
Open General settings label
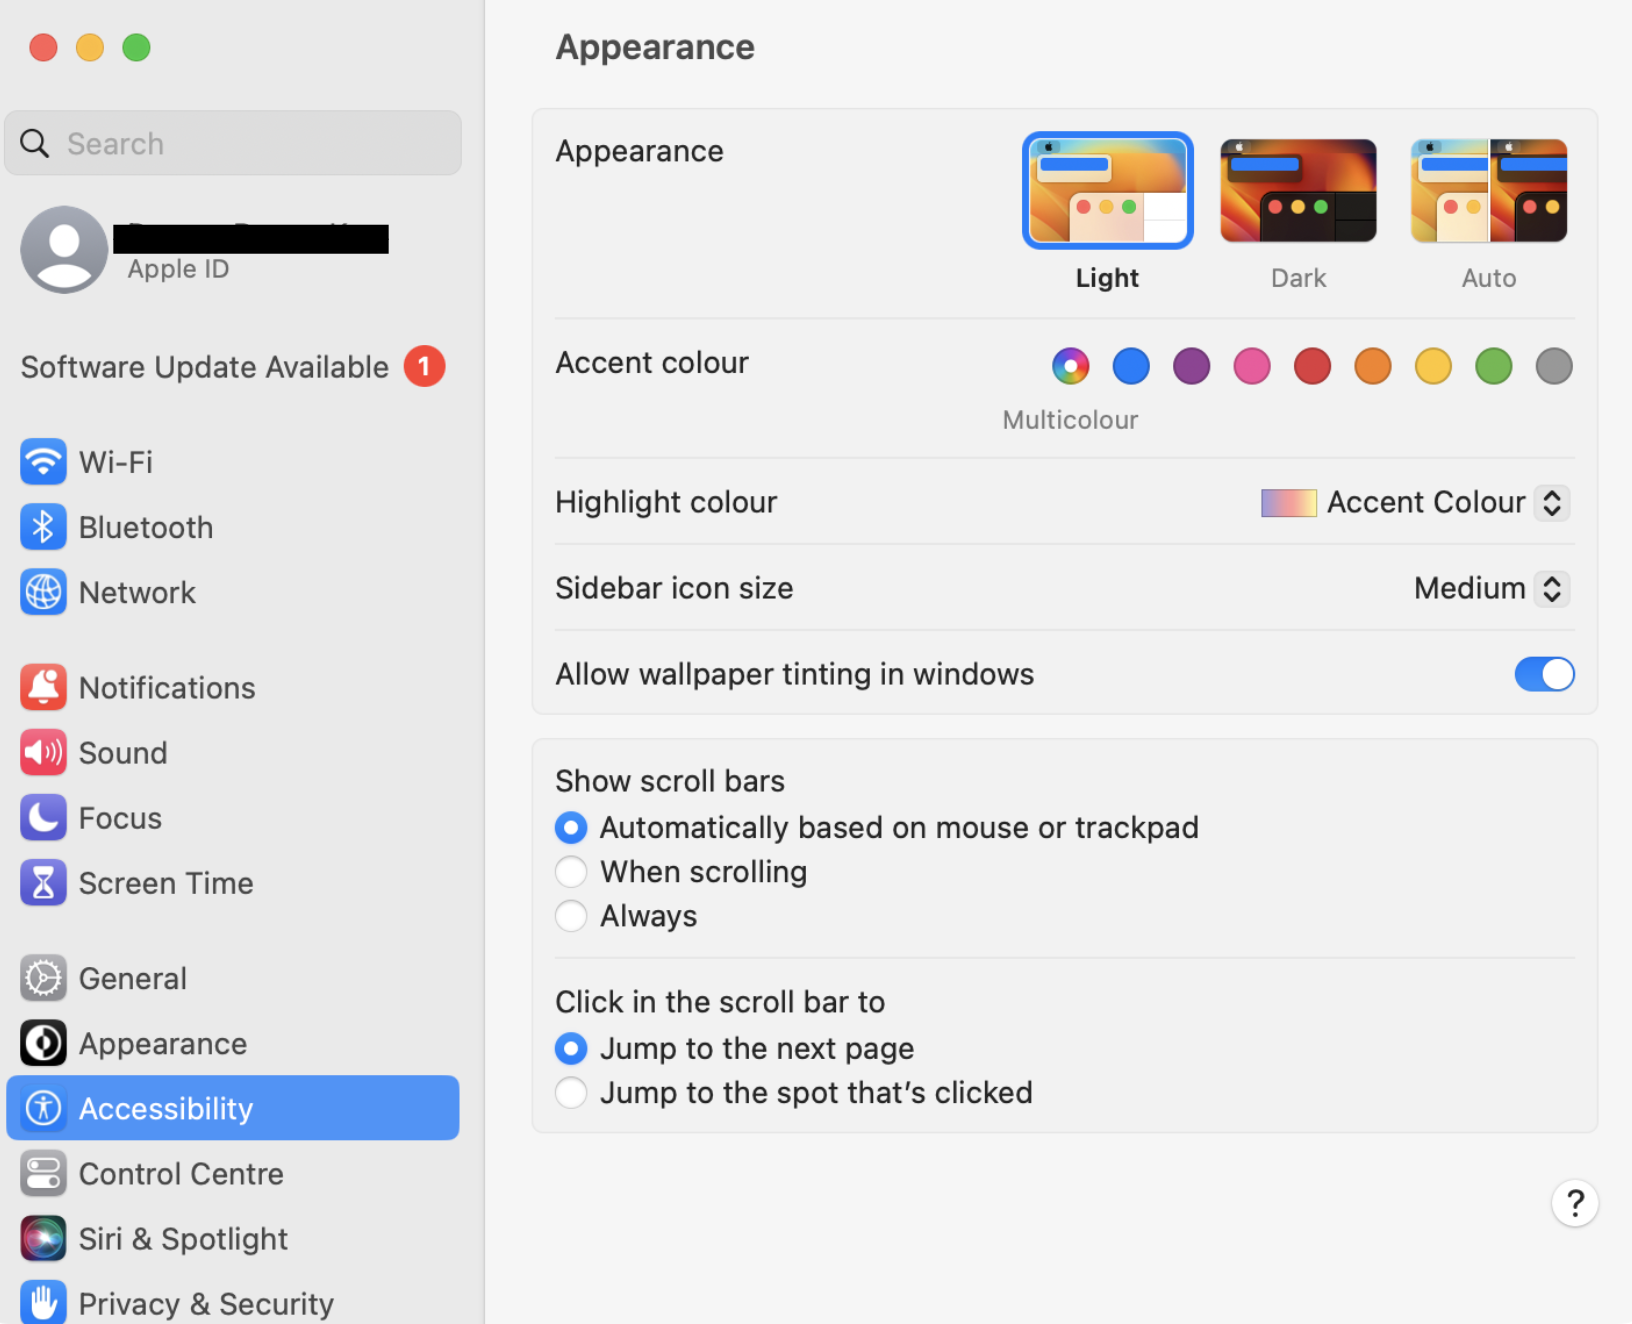point(133,978)
